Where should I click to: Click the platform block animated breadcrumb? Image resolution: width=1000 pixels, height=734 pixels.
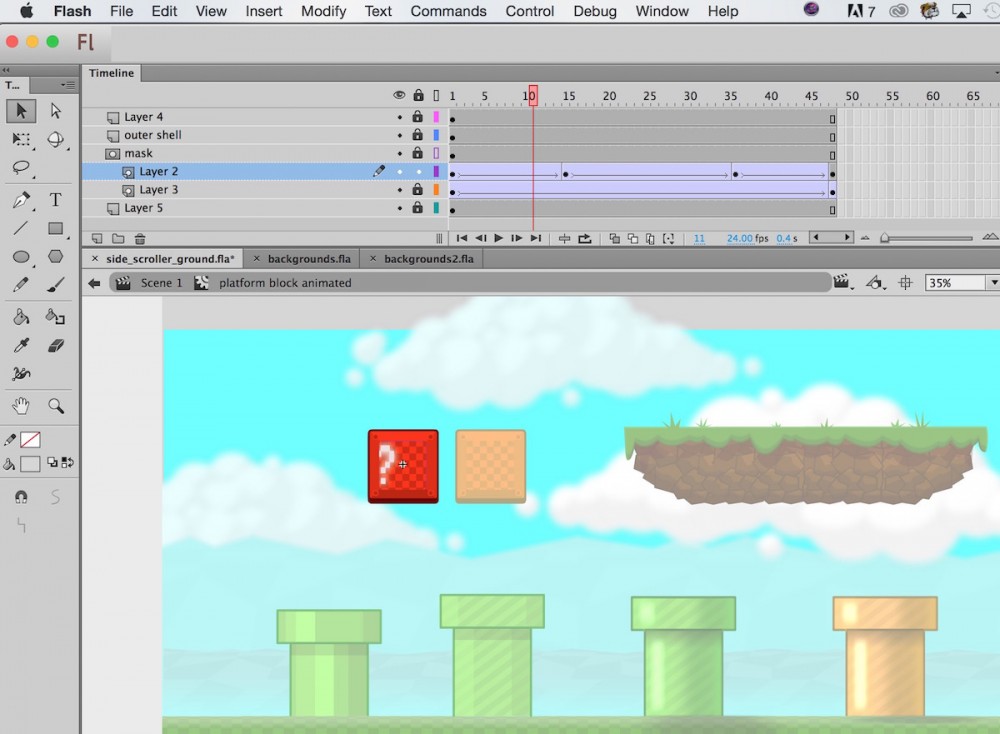(x=284, y=283)
